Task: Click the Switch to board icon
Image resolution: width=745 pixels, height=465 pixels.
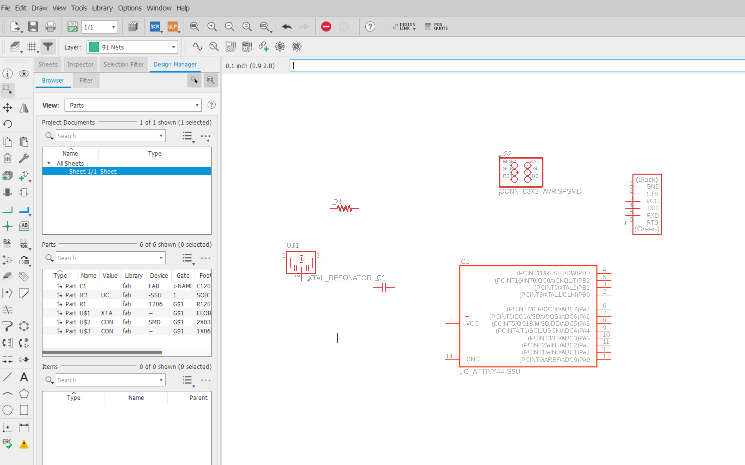Action: 72,27
